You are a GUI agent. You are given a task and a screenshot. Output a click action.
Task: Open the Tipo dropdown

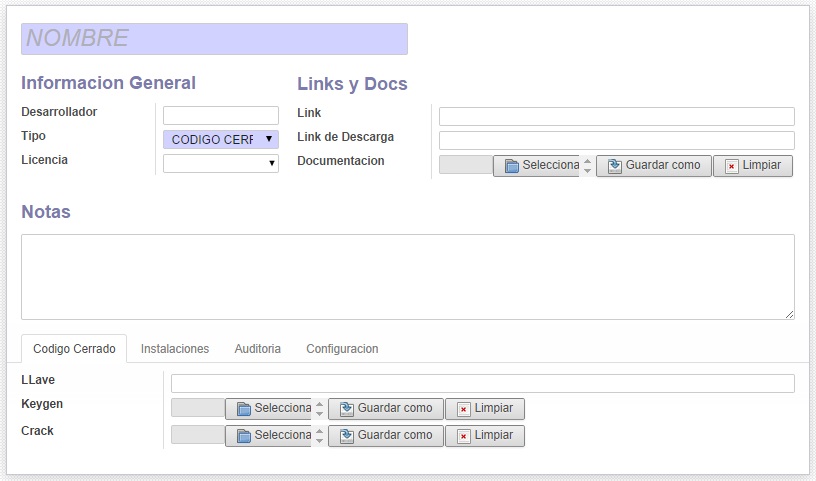[x=221, y=139]
